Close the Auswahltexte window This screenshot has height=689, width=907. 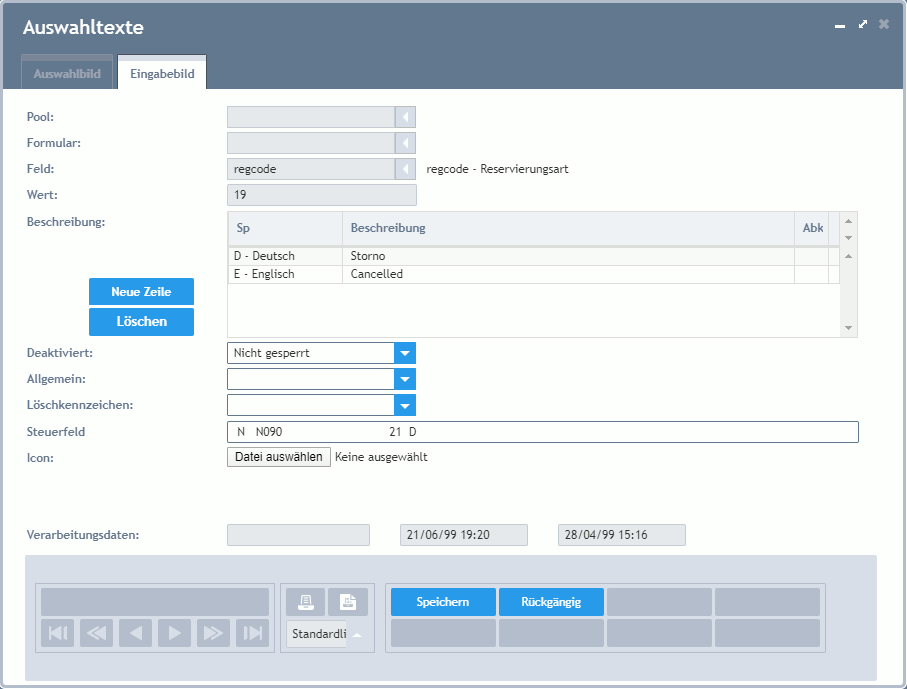click(x=884, y=24)
